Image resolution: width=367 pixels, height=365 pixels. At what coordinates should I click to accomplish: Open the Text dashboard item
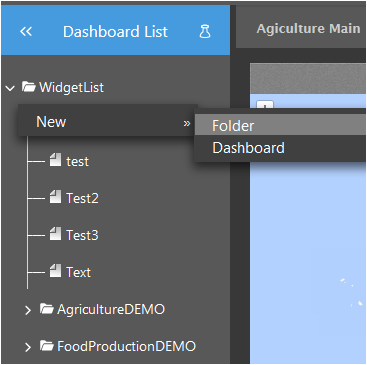click(78, 272)
